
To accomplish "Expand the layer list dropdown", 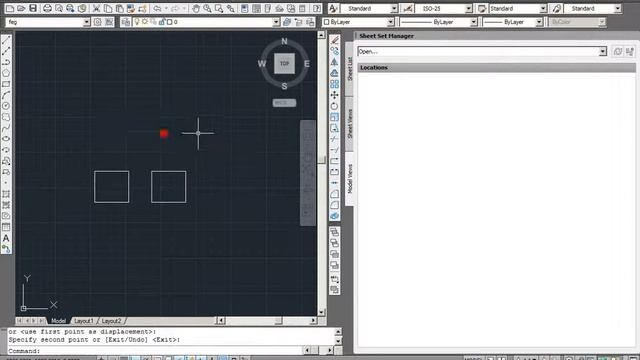I will click(276, 22).
